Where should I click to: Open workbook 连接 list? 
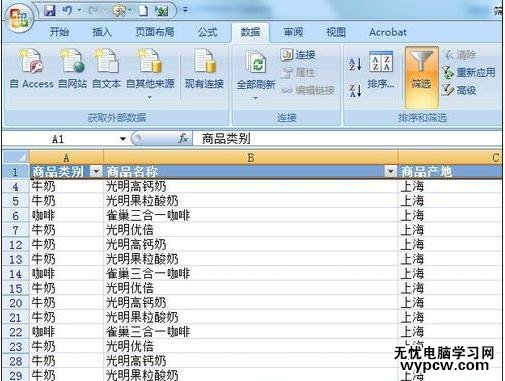298,55
